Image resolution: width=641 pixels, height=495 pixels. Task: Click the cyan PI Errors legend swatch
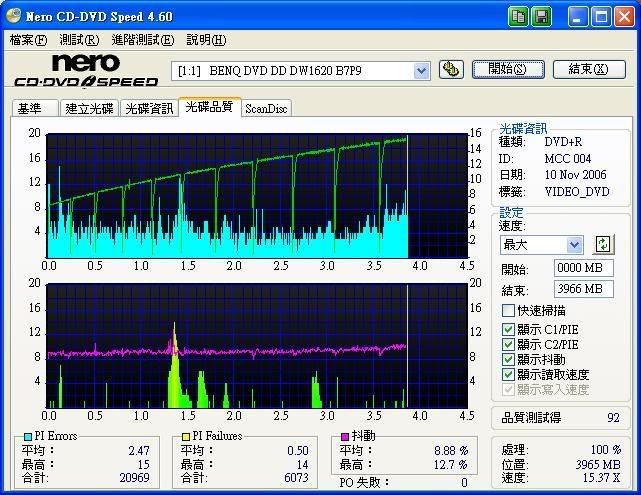click(x=28, y=437)
